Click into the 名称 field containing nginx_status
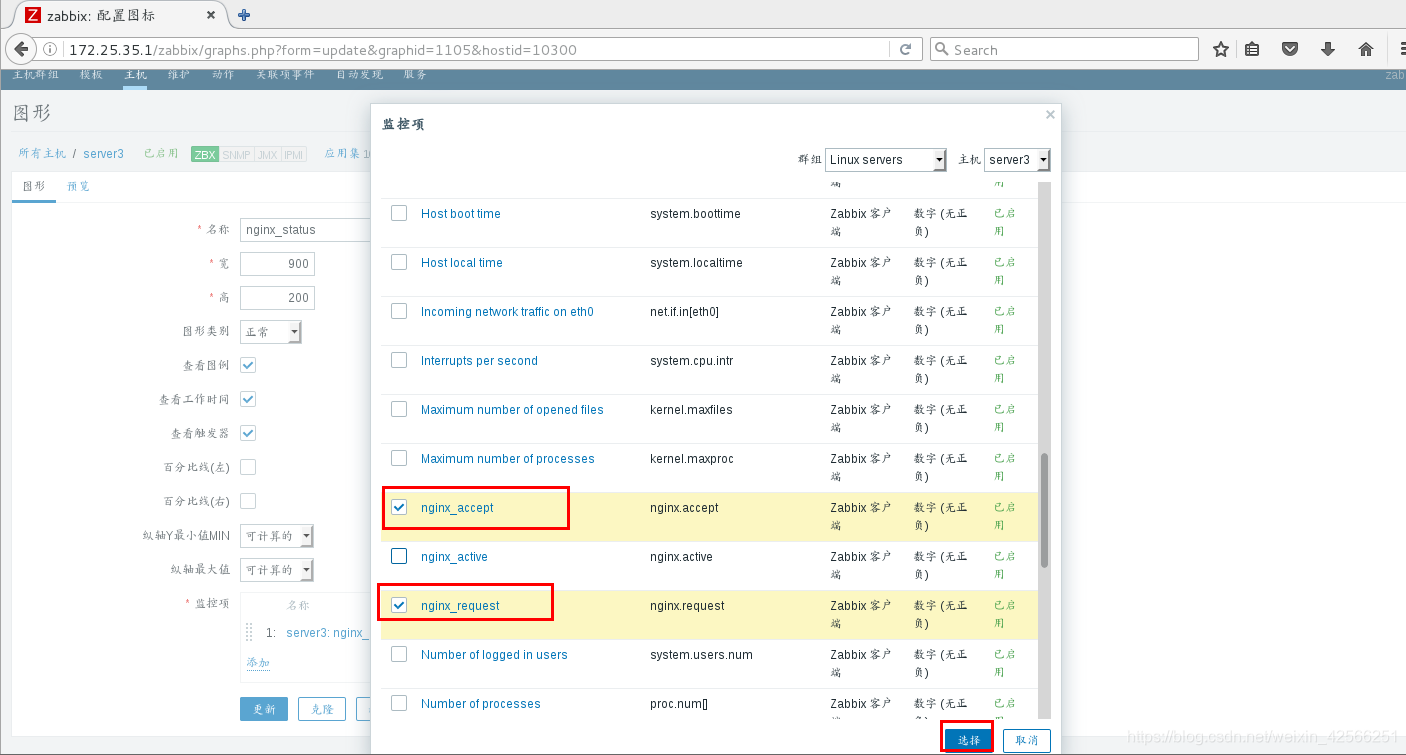 tap(305, 229)
